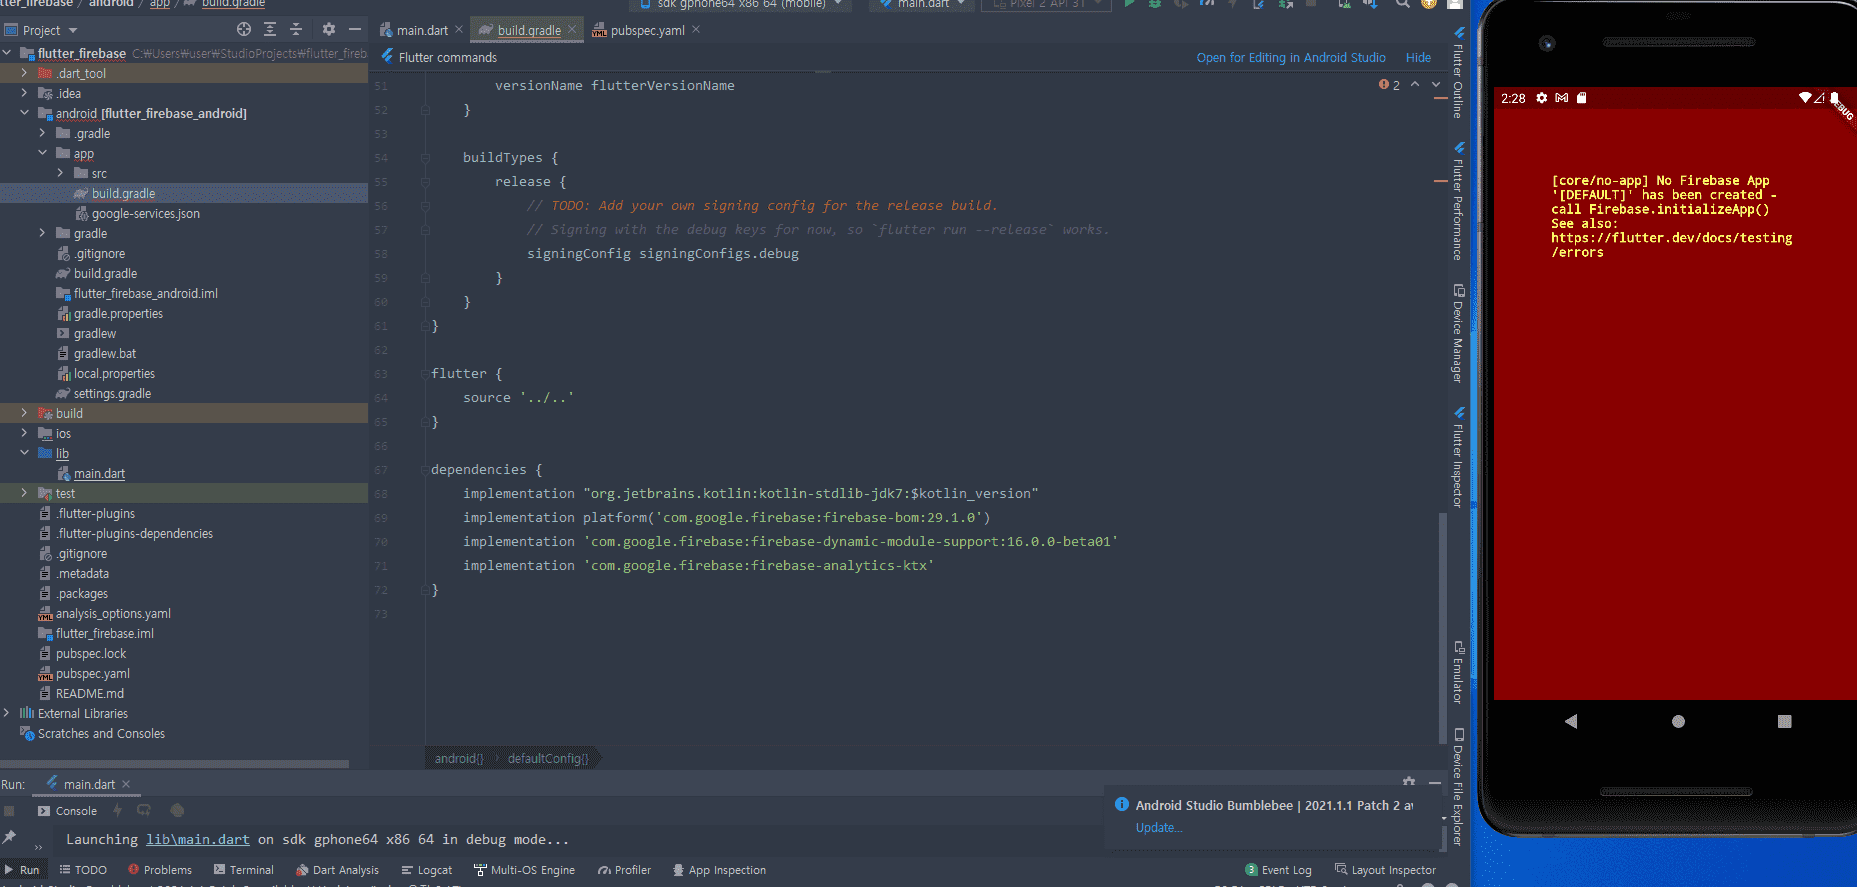Click the Select Opened File locate icon
The width and height of the screenshot is (1857, 887).
tap(244, 29)
